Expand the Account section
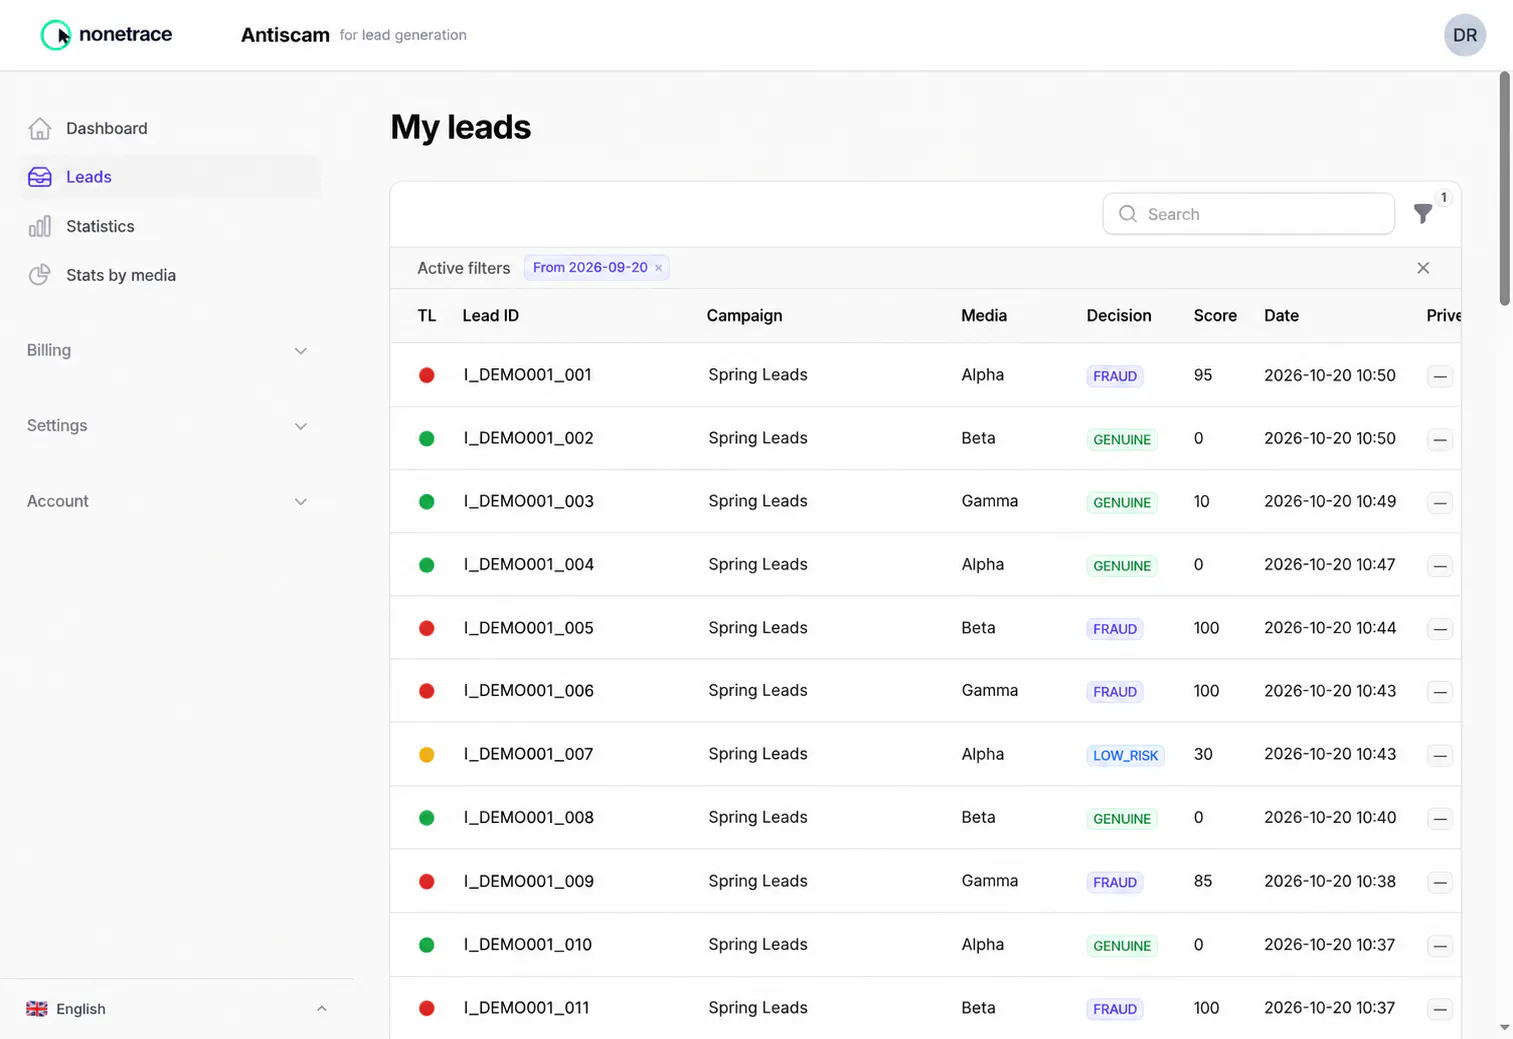Image resolution: width=1513 pixels, height=1039 pixels. click(x=167, y=502)
